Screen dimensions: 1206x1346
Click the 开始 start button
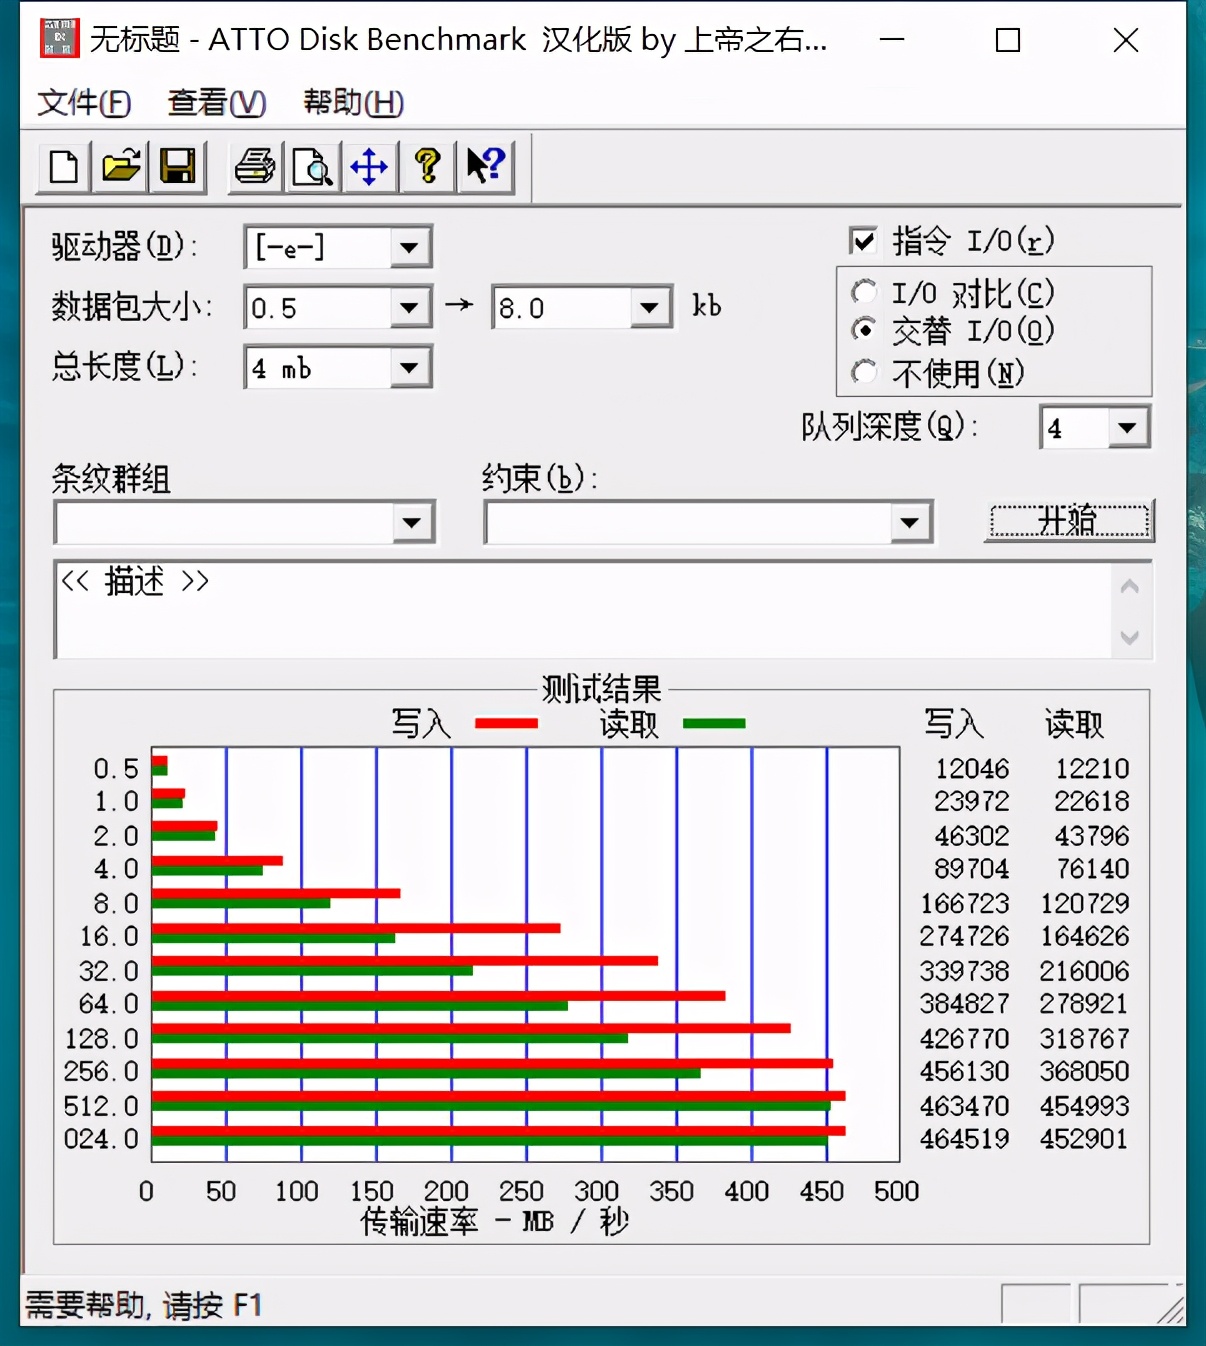coord(1069,521)
